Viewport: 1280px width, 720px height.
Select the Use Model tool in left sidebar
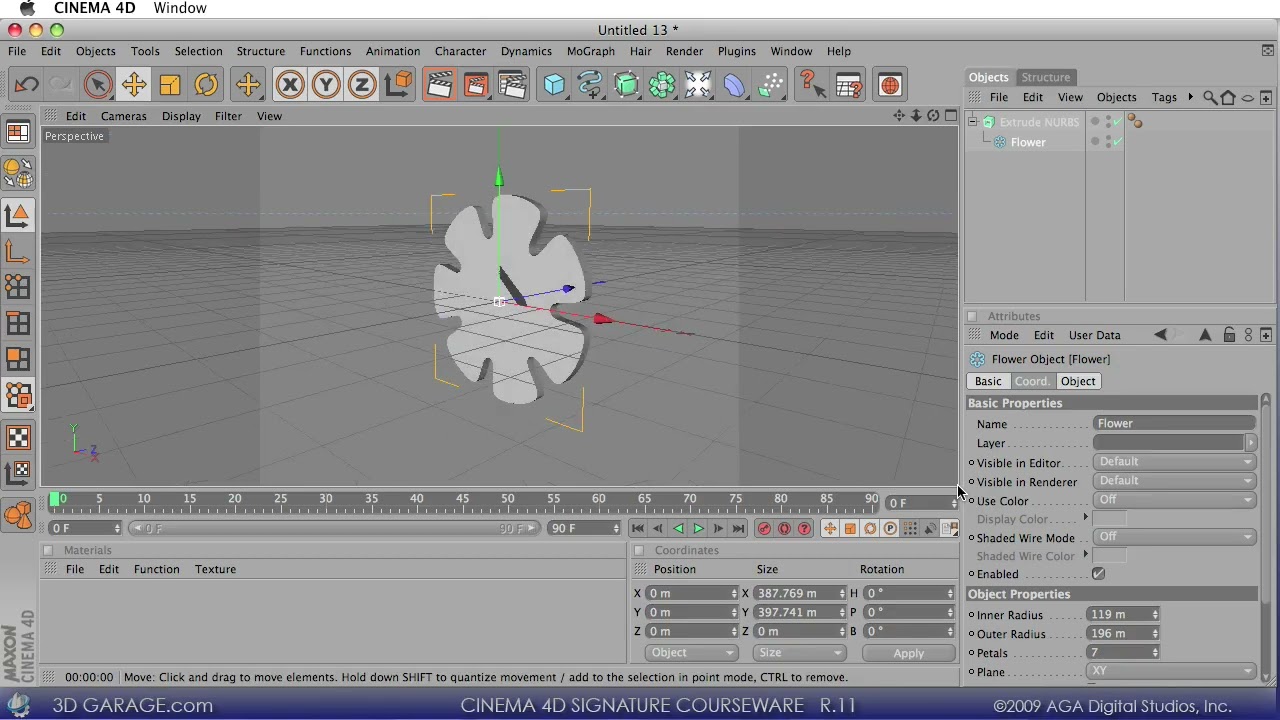18,215
